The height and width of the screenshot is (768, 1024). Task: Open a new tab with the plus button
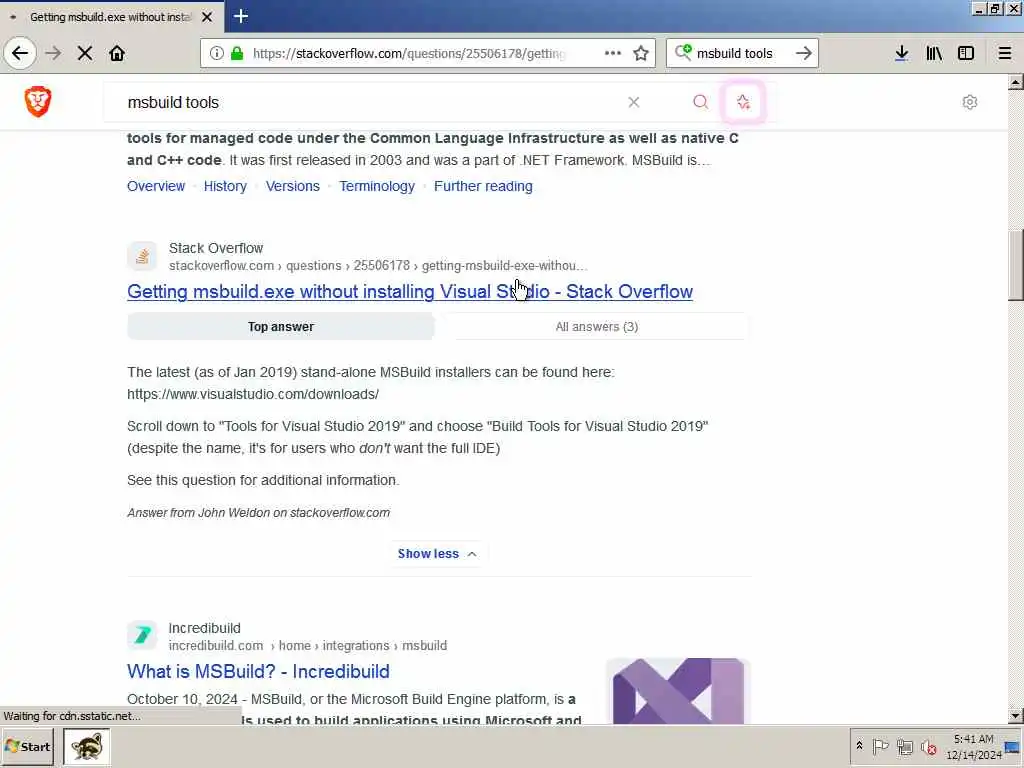pos(241,16)
